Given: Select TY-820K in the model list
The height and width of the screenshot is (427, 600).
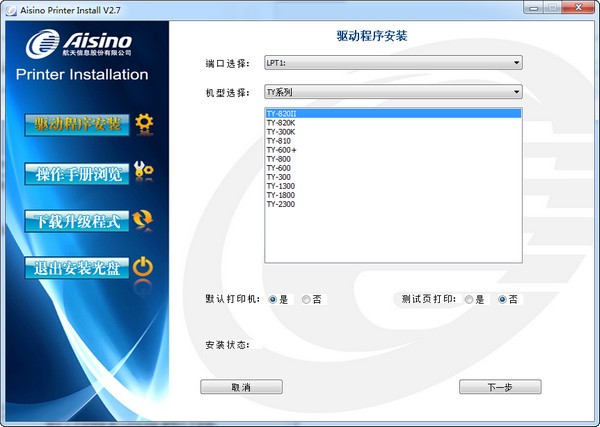Looking at the screenshot, I should 281,123.
